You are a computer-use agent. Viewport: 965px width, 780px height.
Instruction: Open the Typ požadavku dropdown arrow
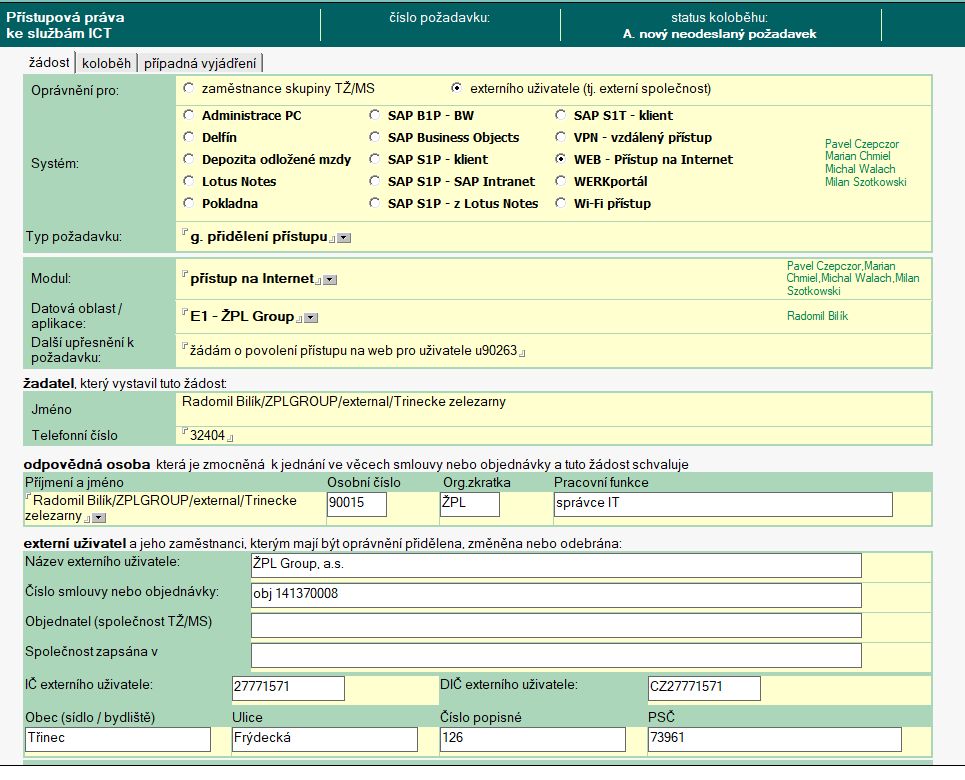(x=344, y=238)
